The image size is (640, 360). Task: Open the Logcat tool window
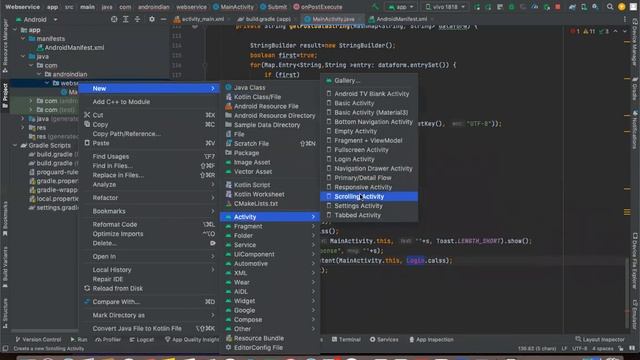pos(142,340)
